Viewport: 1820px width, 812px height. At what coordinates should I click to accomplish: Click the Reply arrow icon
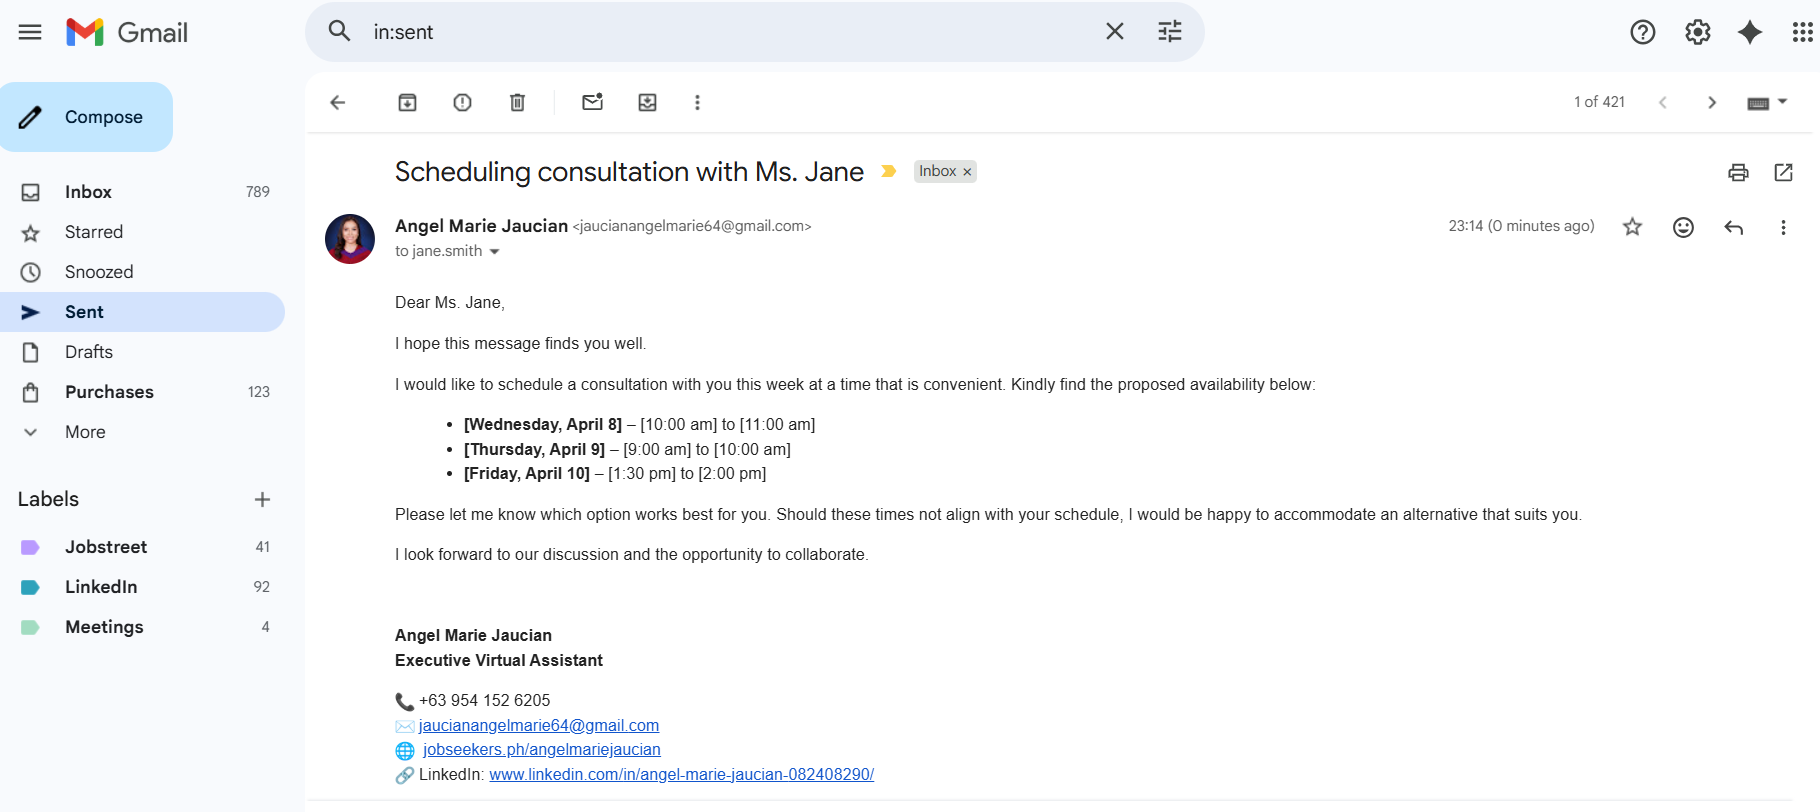click(1733, 227)
